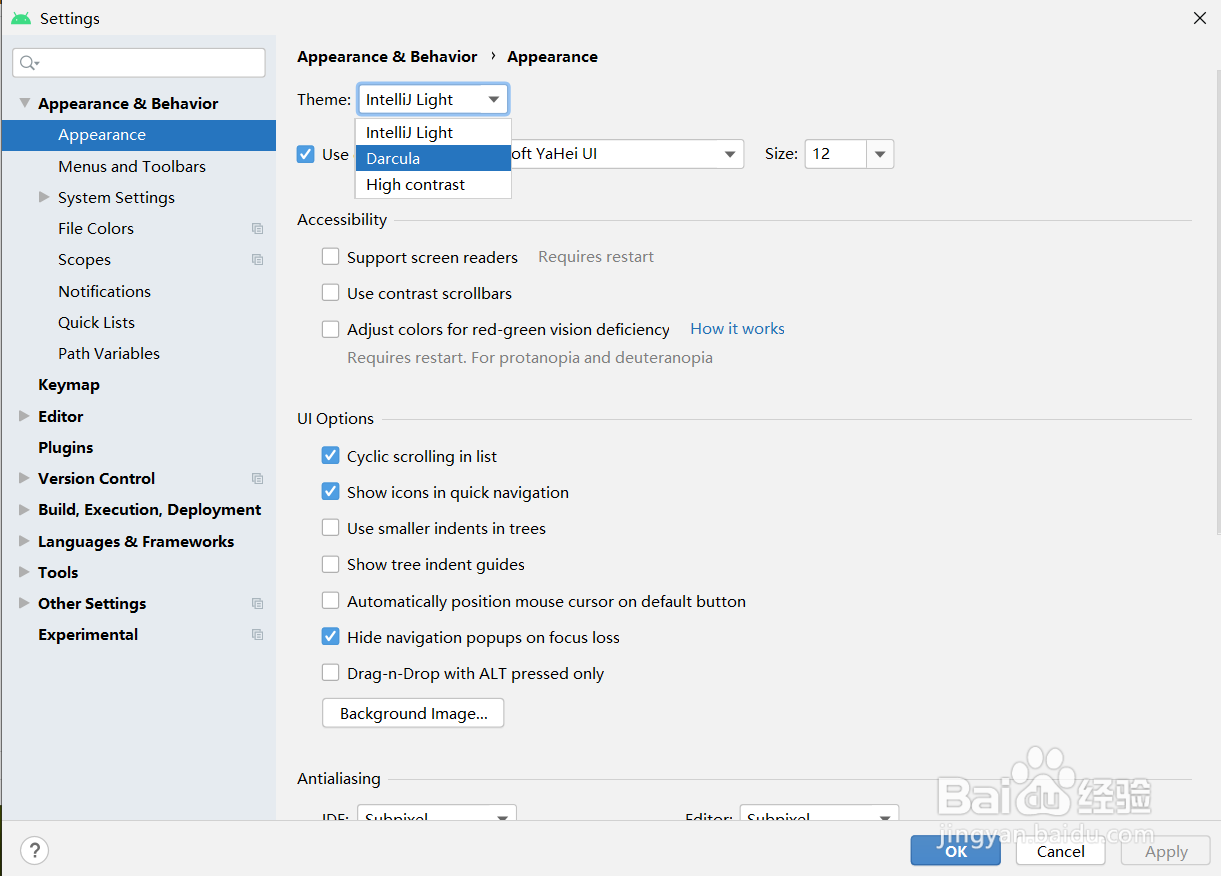Uncheck Hide navigation popups on focus loss
This screenshot has height=876, width=1221.
[330, 637]
